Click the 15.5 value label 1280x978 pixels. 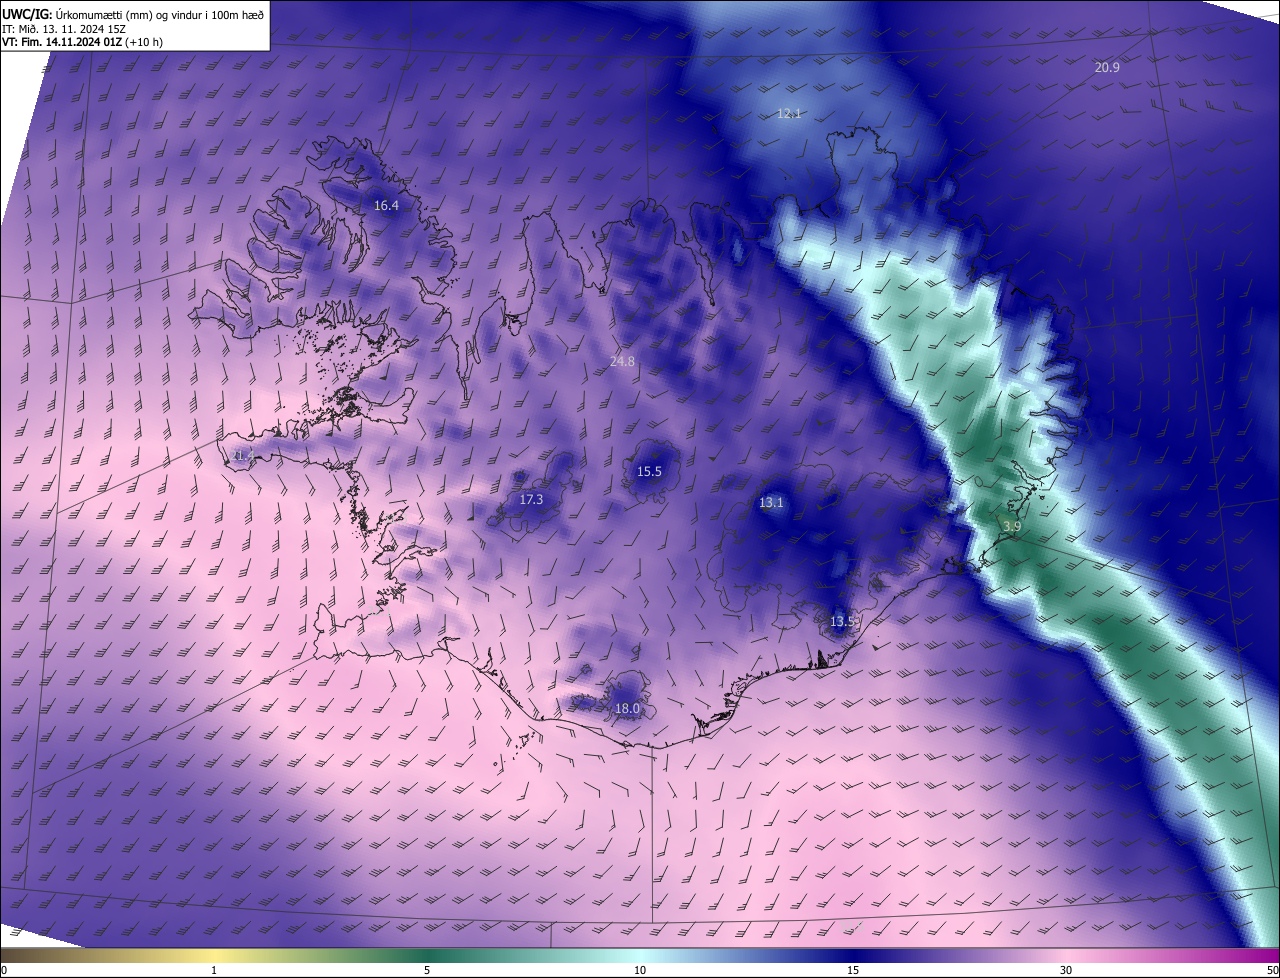click(x=649, y=471)
